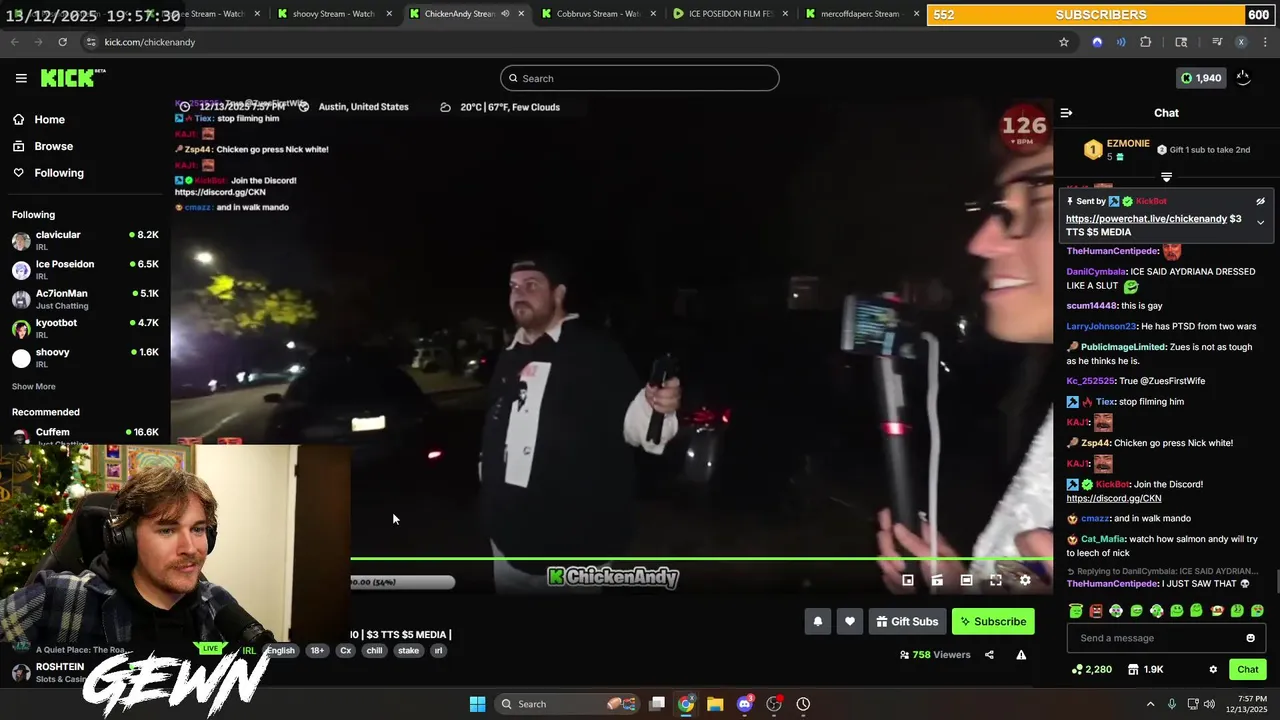1280x720 pixels.
Task: Open the Kick hamburger menu
Action: click(21, 78)
